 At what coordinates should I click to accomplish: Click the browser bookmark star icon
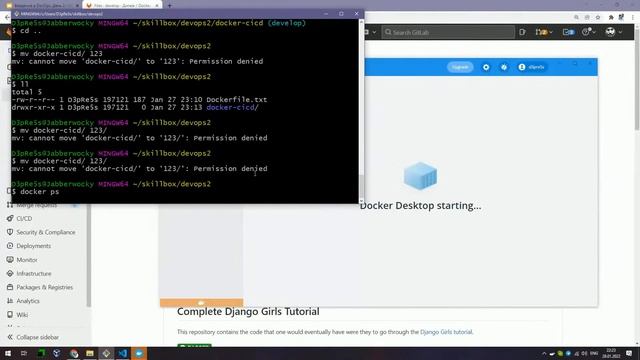(598, 18)
